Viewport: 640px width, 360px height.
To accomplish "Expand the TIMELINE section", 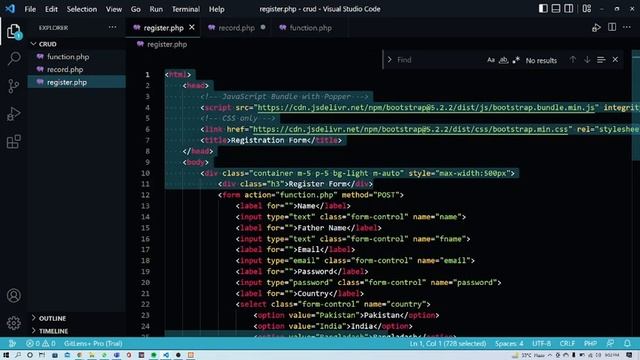I will pyautogui.click(x=76, y=331).
